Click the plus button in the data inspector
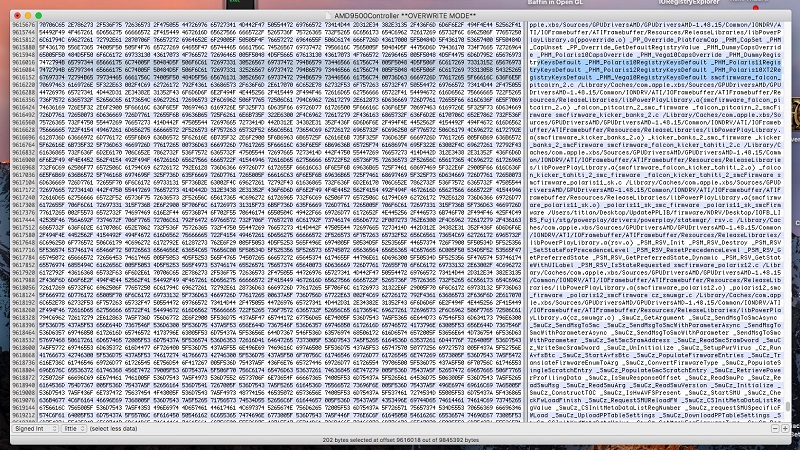The height and width of the screenshot is (450, 800). click(x=785, y=429)
